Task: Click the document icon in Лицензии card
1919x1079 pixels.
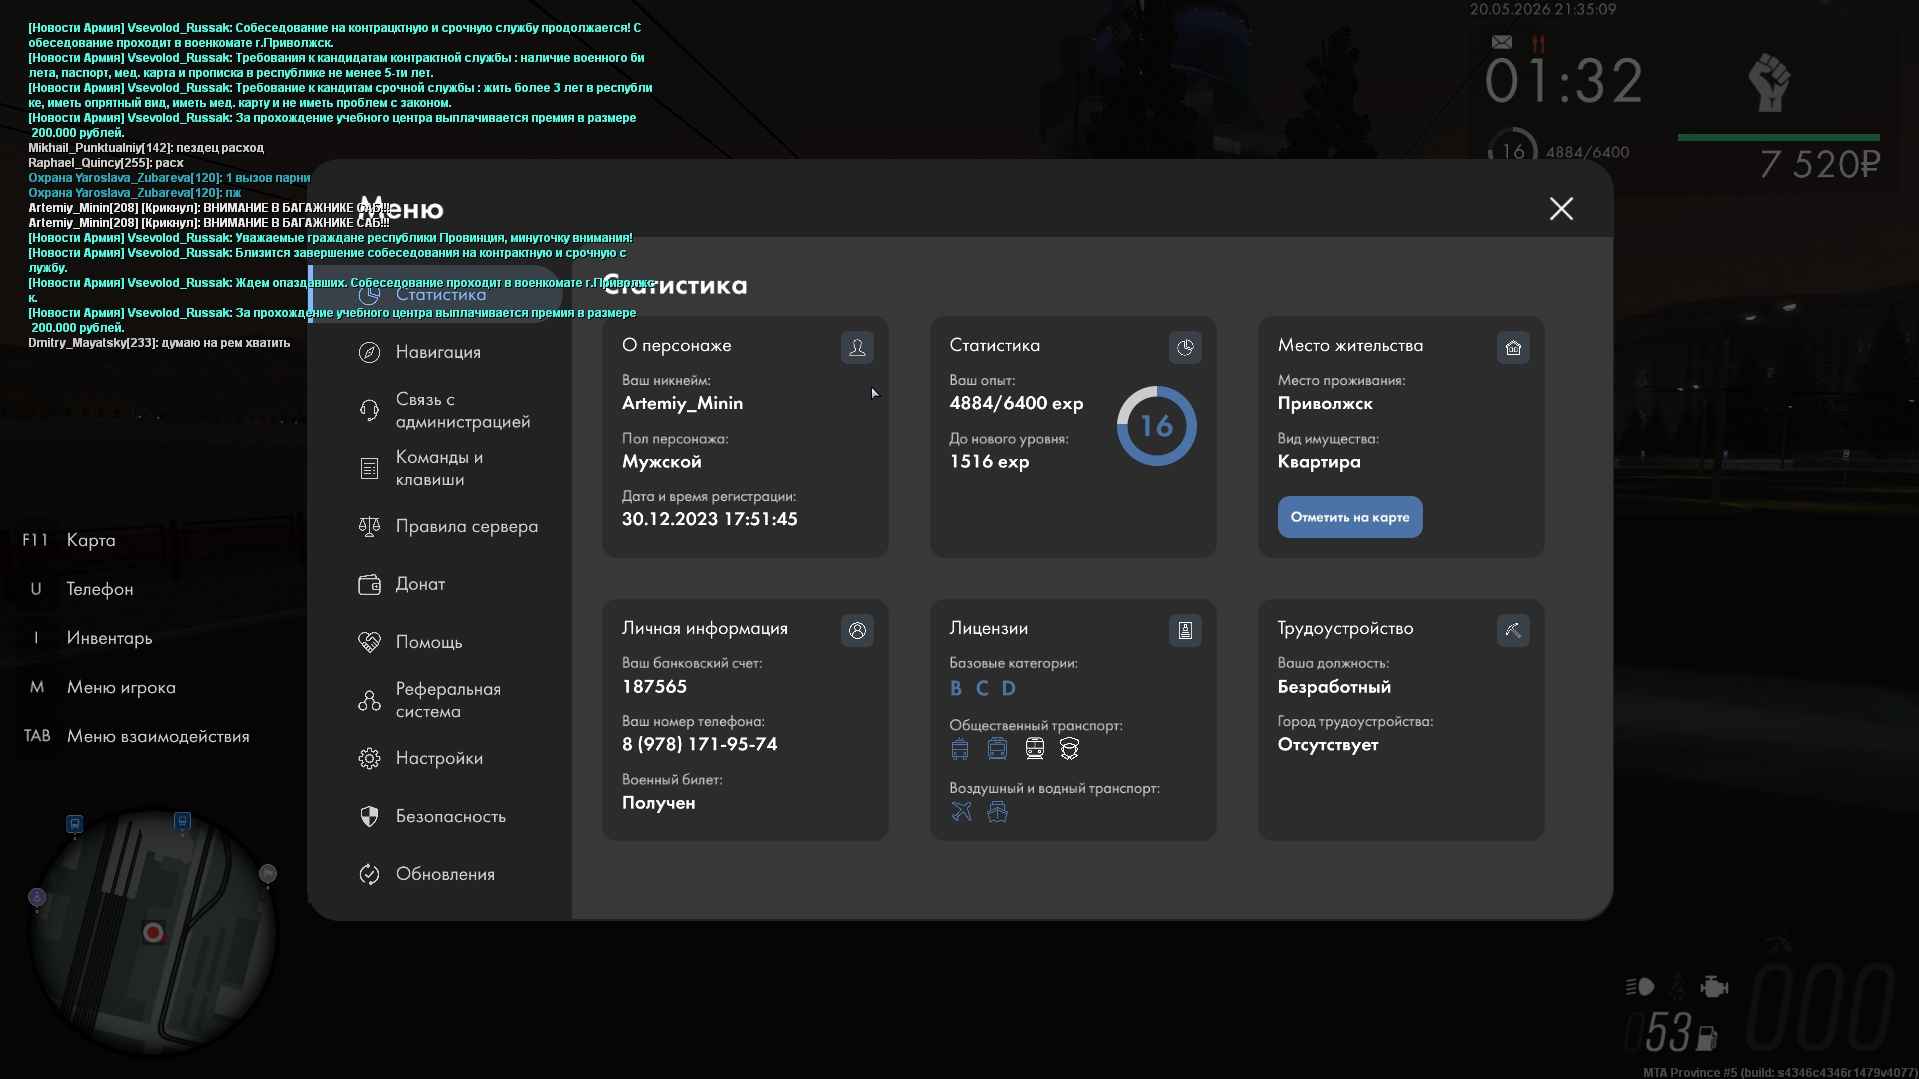Action: point(1185,630)
